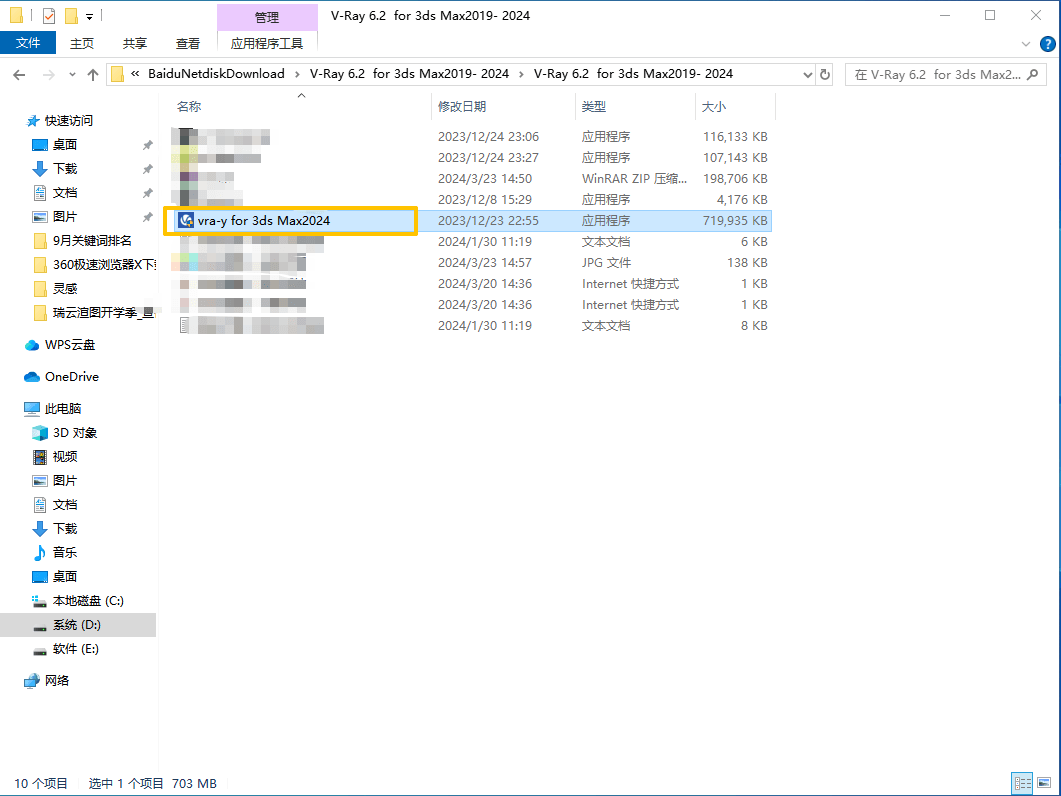1061x796 pixels.
Task: Open the 文件 menu tab
Action: point(28,43)
